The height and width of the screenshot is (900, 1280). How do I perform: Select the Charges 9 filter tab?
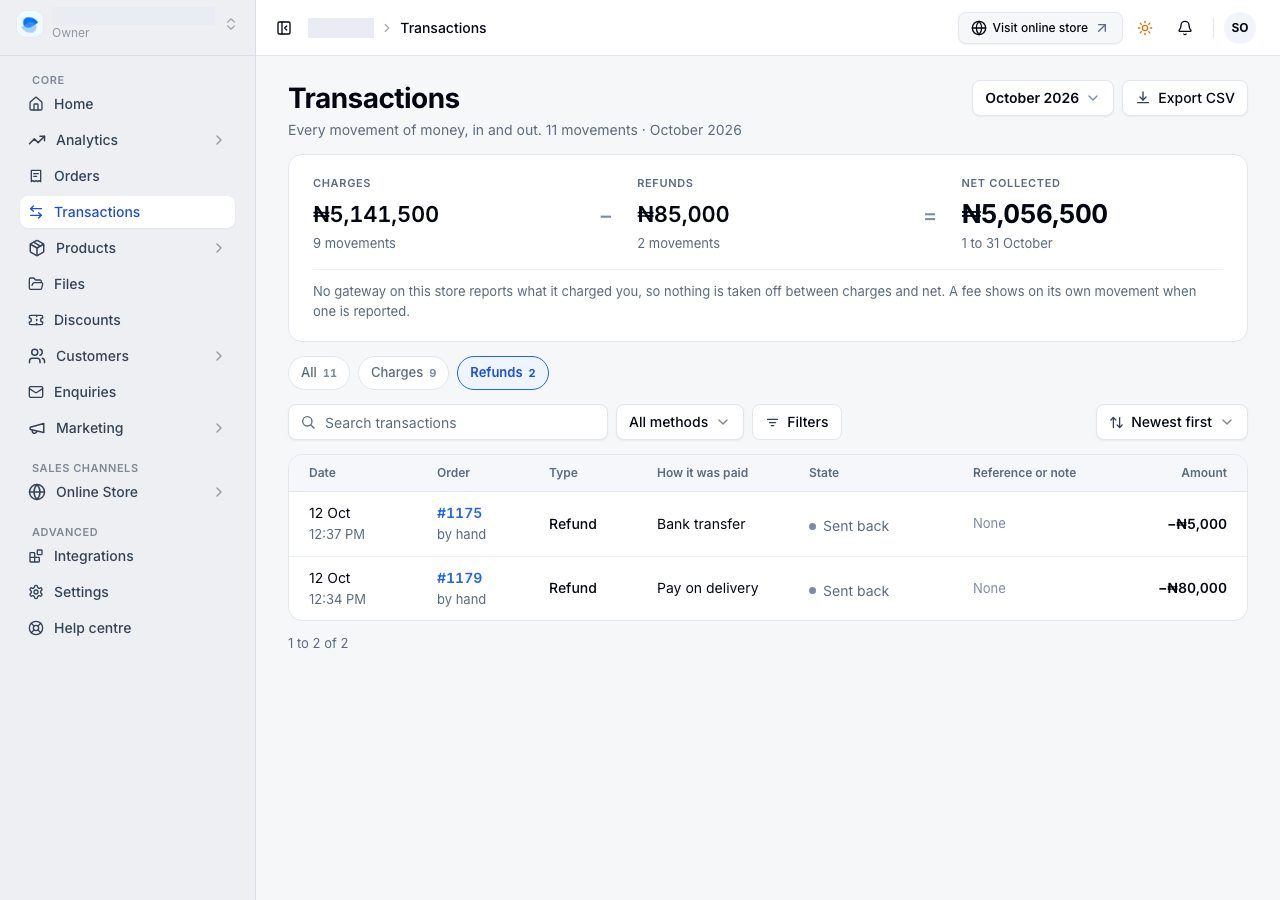(403, 373)
